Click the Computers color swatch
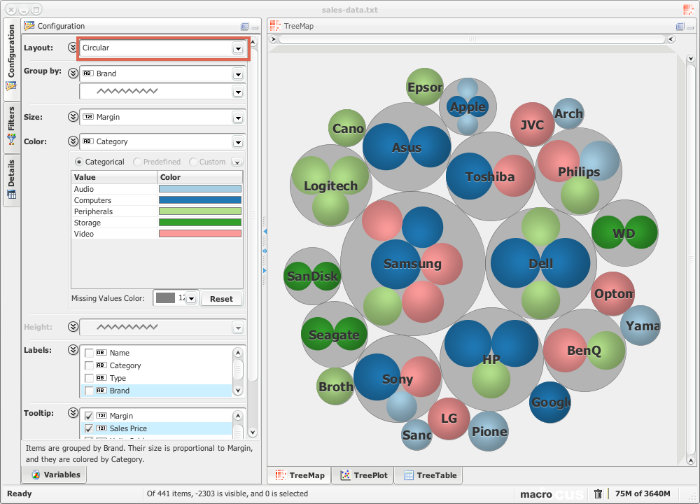Screen dimensions: 700x504 pos(200,200)
